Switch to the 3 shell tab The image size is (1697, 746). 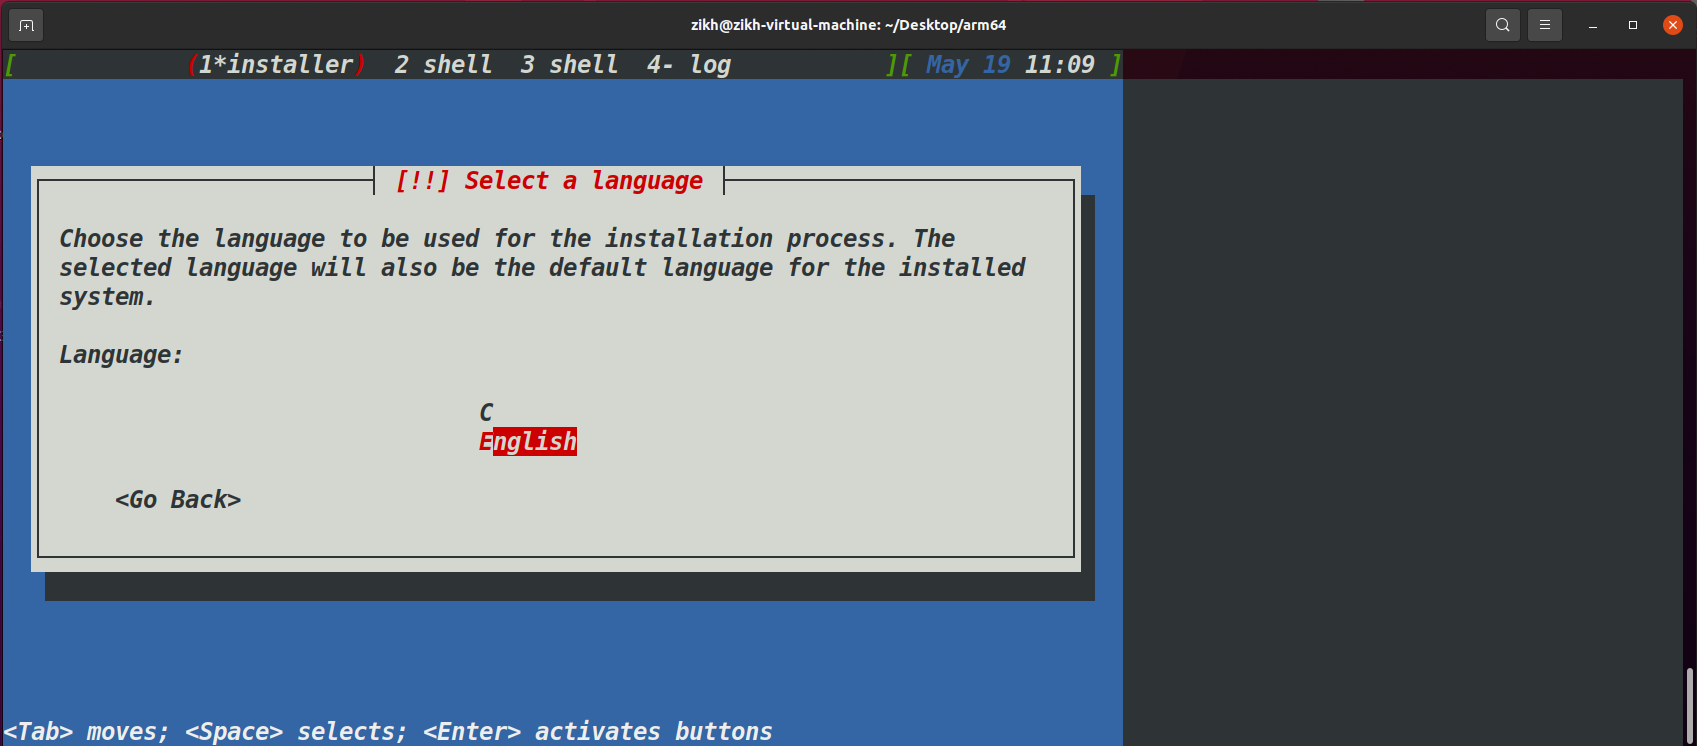[569, 65]
